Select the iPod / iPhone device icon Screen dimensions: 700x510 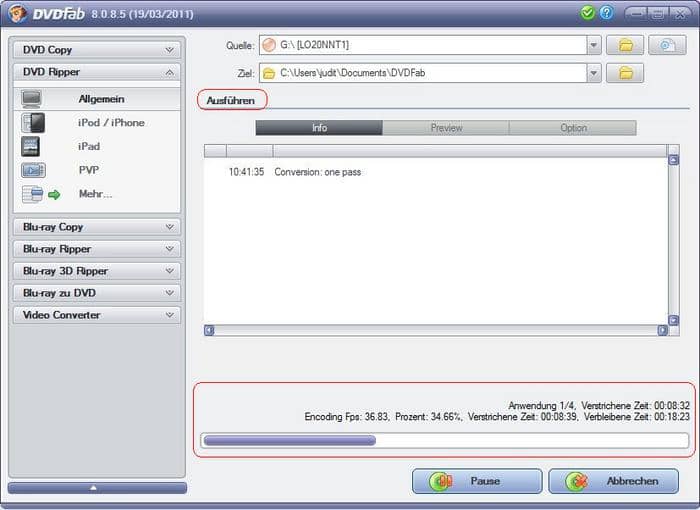click(x=33, y=123)
